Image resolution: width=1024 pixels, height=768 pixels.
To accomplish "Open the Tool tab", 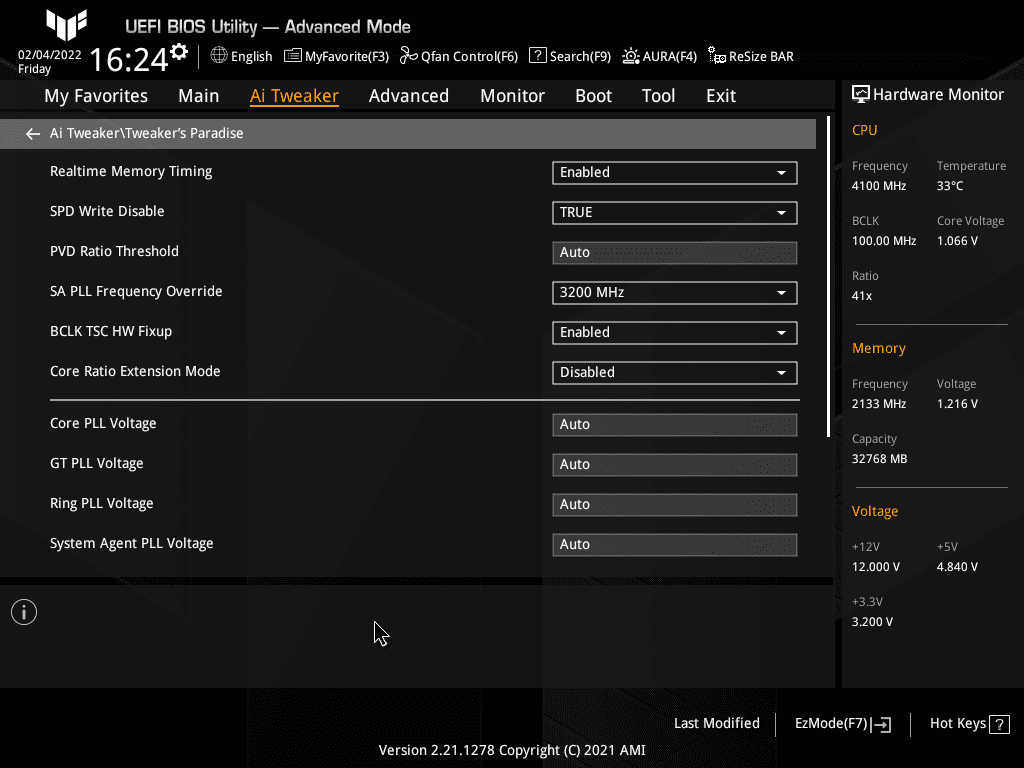I will tap(658, 96).
